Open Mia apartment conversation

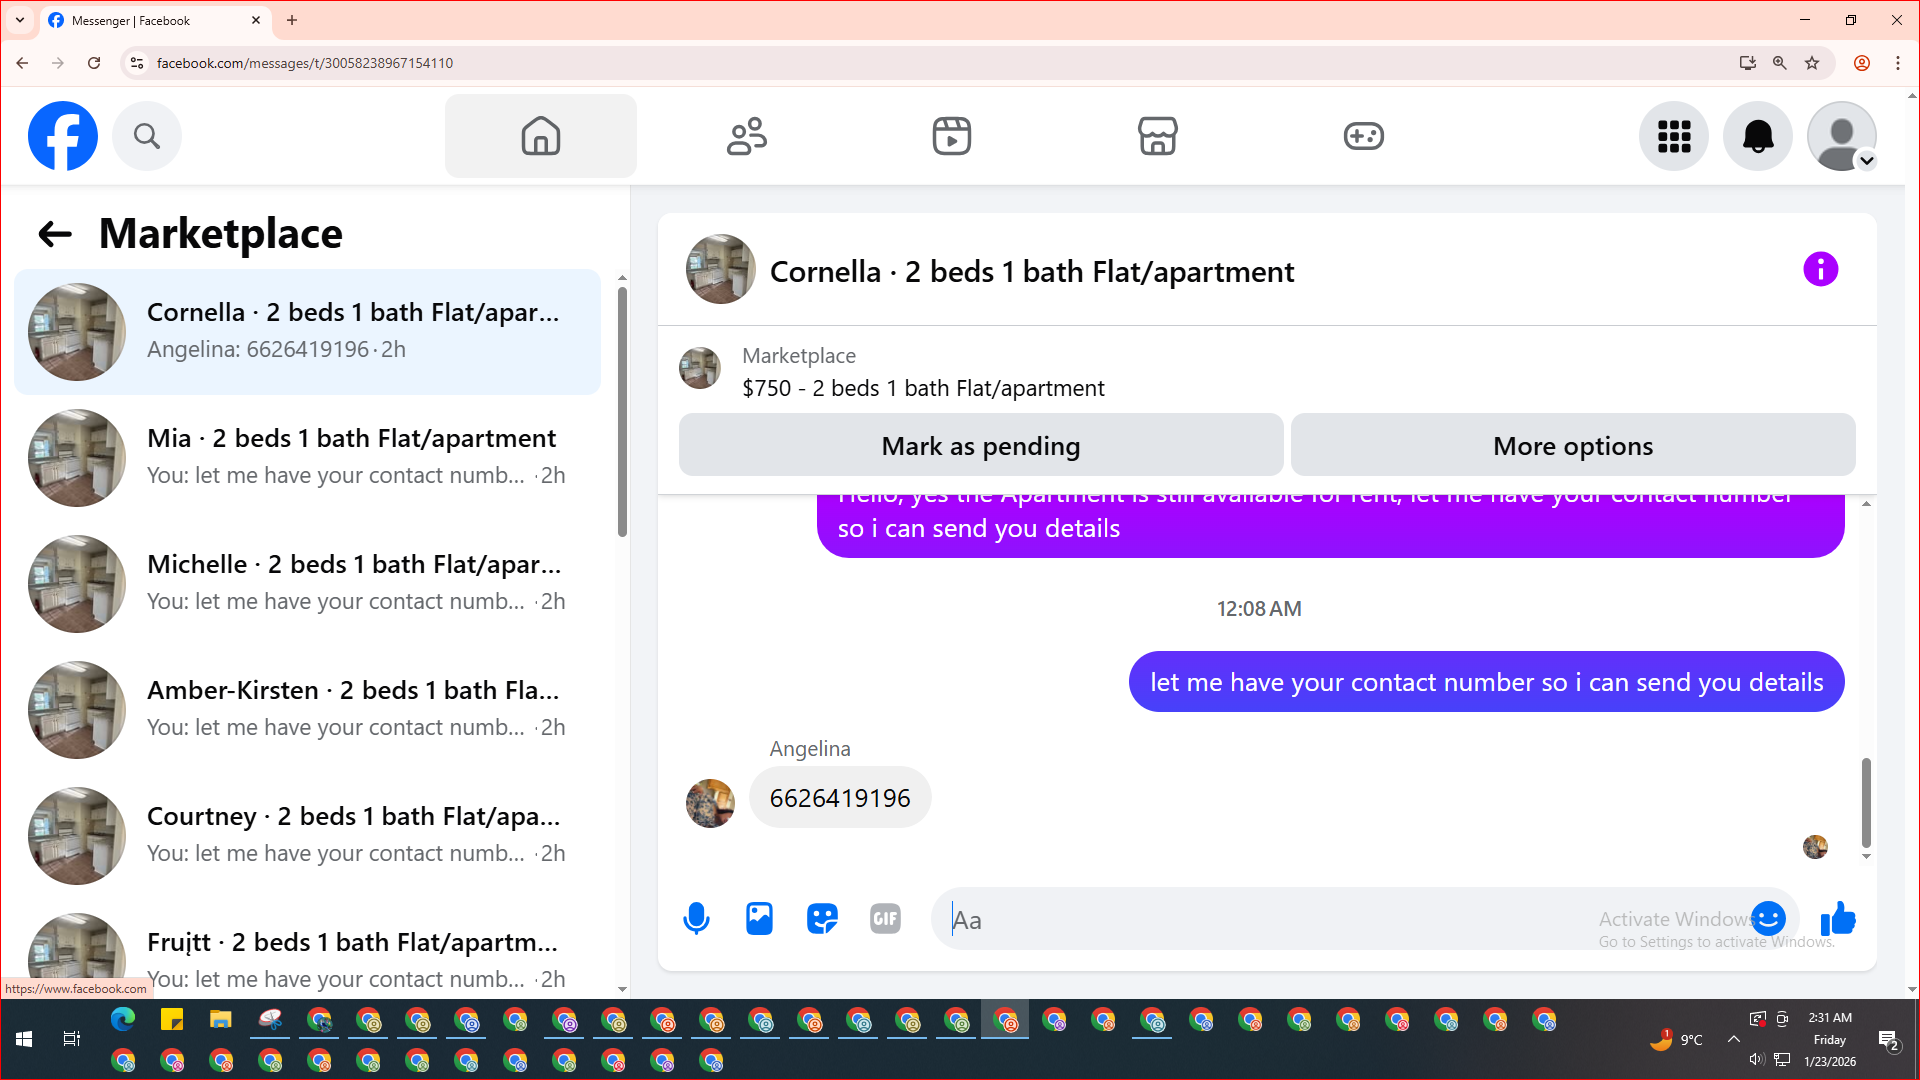tap(308, 458)
